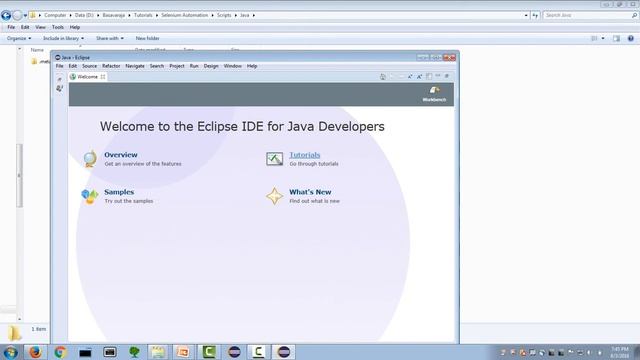640x360 pixels.
Task: Open the Run menu
Action: 194,66
